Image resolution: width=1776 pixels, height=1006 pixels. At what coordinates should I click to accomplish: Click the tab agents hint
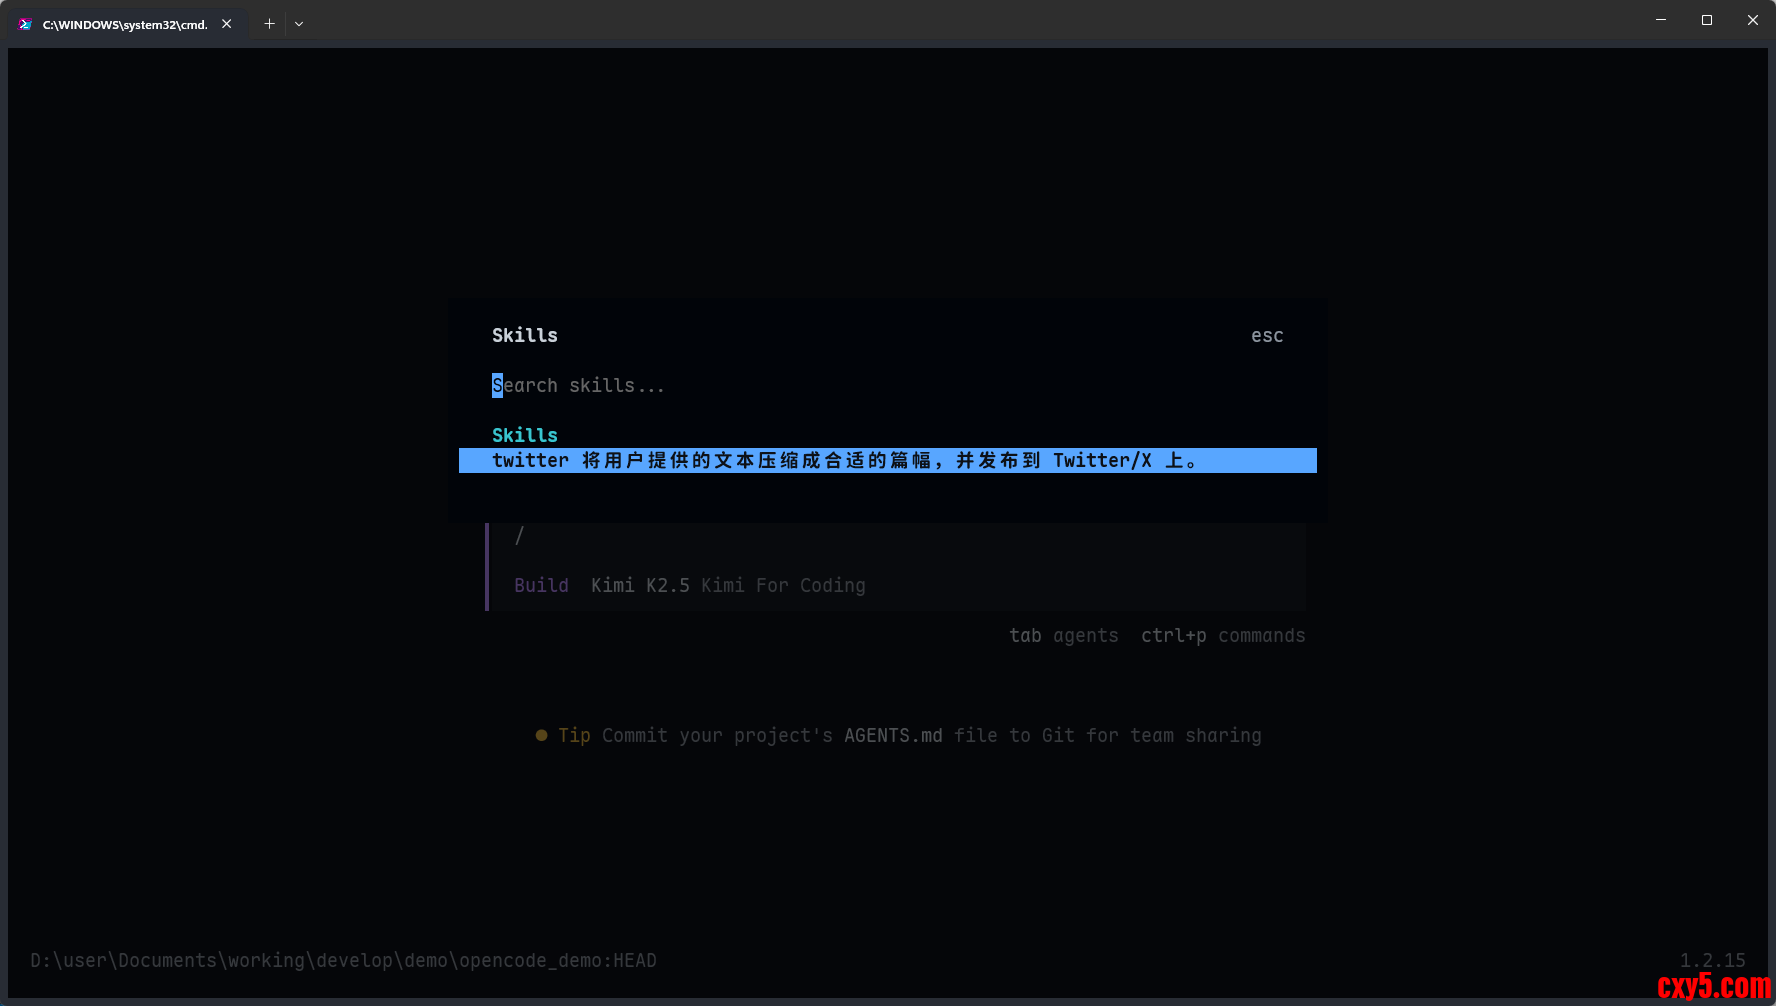pos(1063,636)
